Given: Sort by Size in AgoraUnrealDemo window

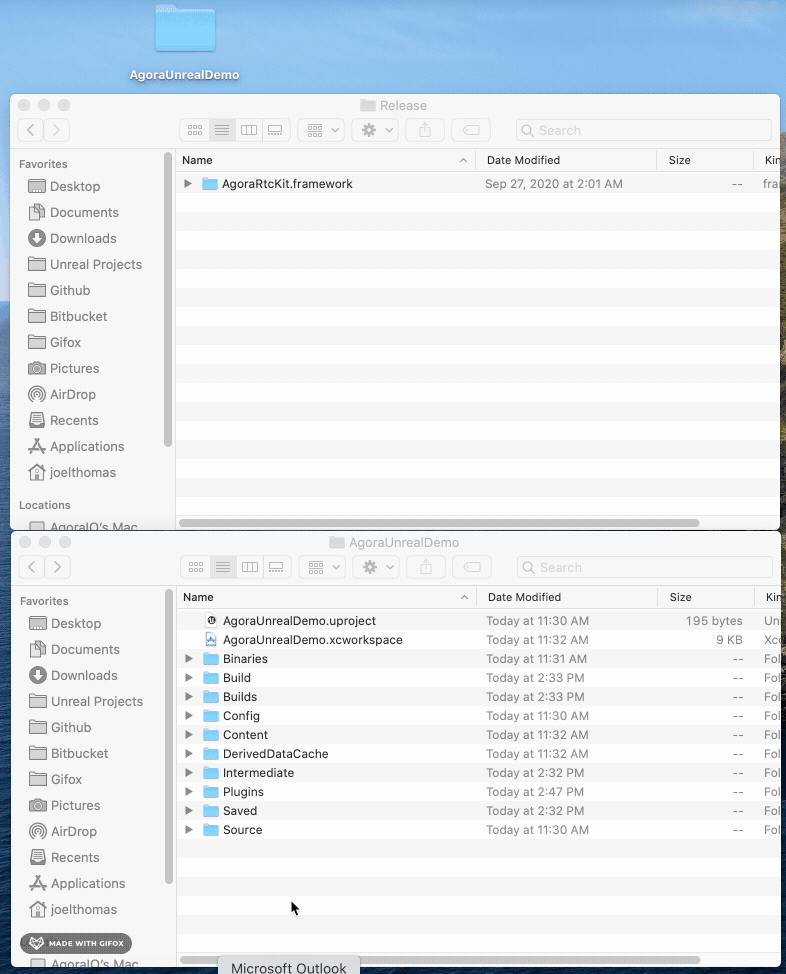Looking at the screenshot, I should coord(706,597).
